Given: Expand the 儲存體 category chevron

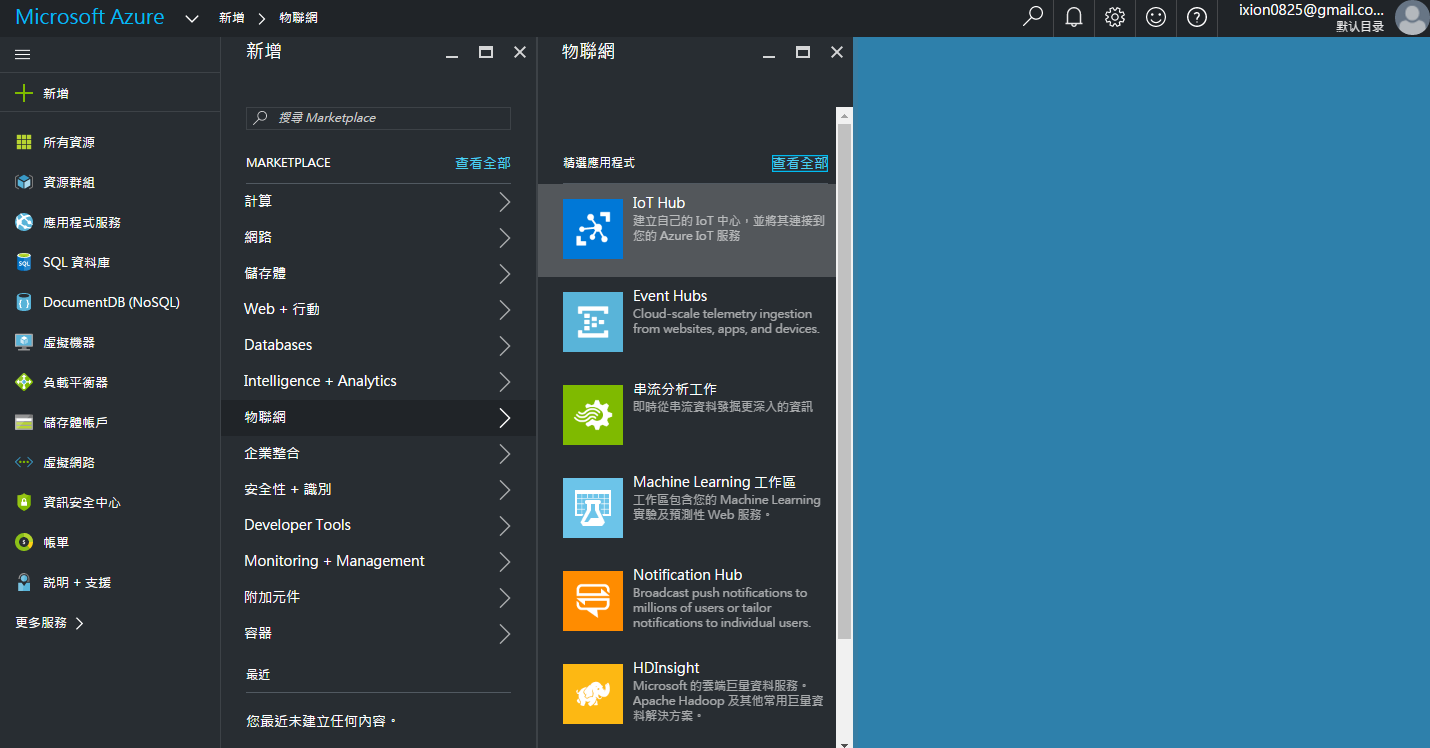Looking at the screenshot, I should click(504, 274).
